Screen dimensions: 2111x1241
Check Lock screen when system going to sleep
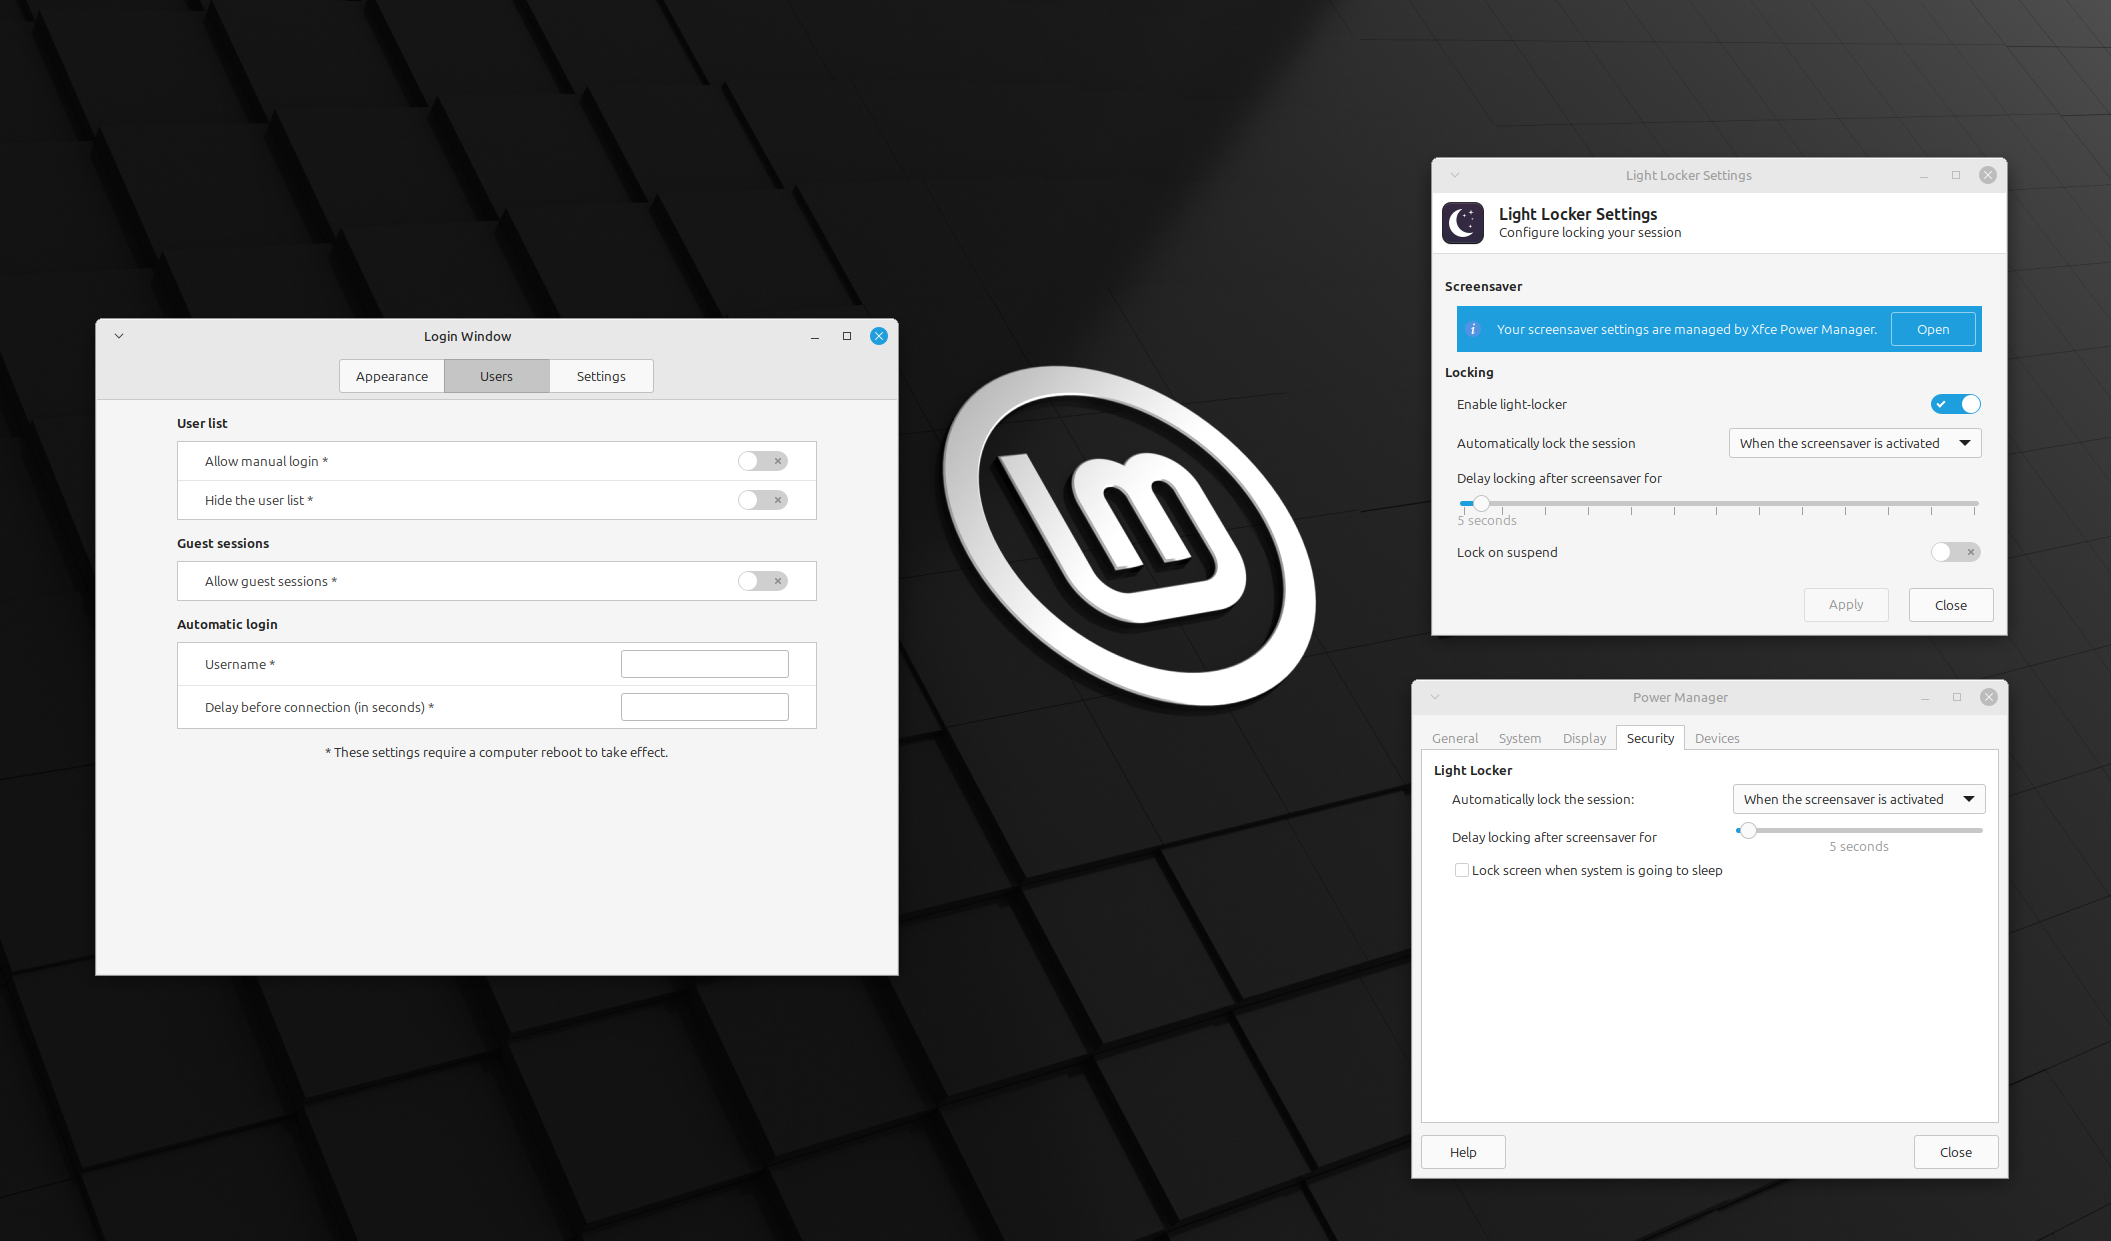pyautogui.click(x=1462, y=870)
